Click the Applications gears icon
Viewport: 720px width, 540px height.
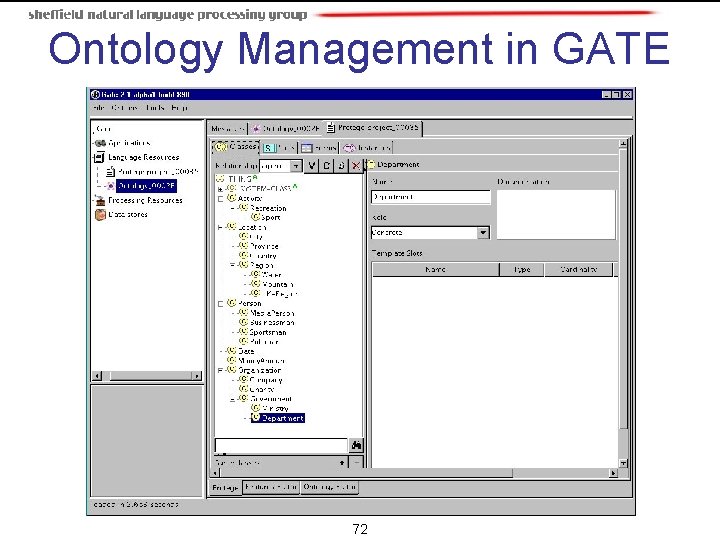pyautogui.click(x=100, y=143)
